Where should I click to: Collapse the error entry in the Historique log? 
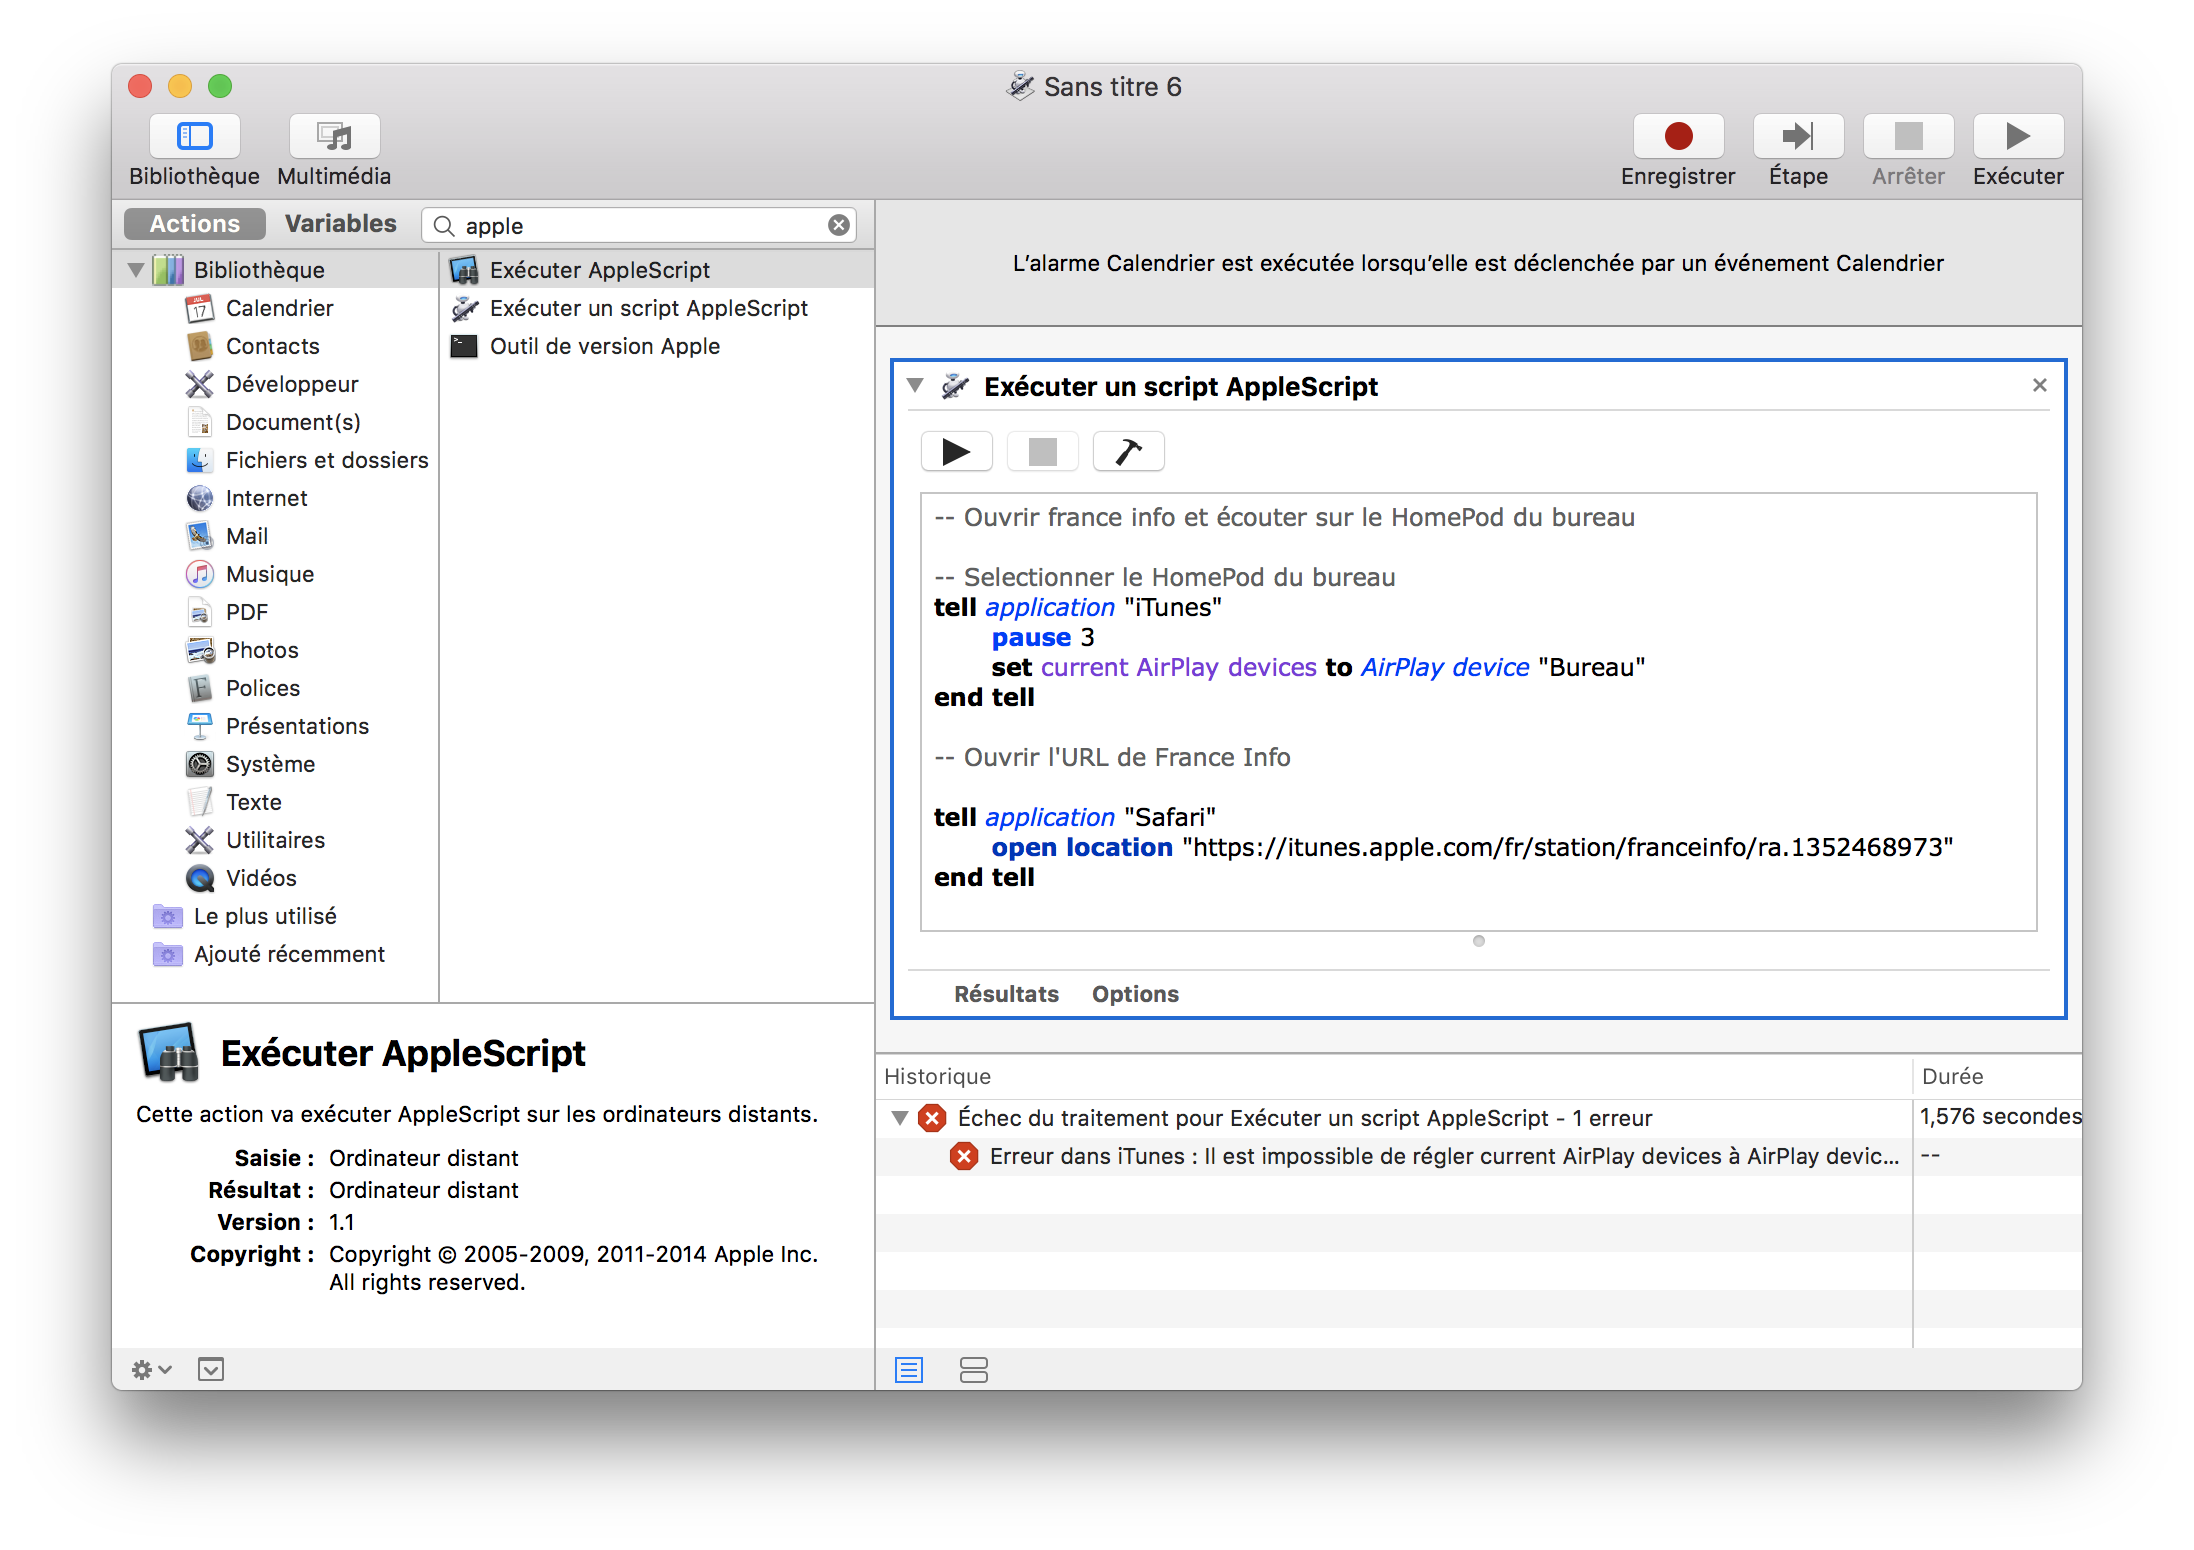click(898, 1118)
